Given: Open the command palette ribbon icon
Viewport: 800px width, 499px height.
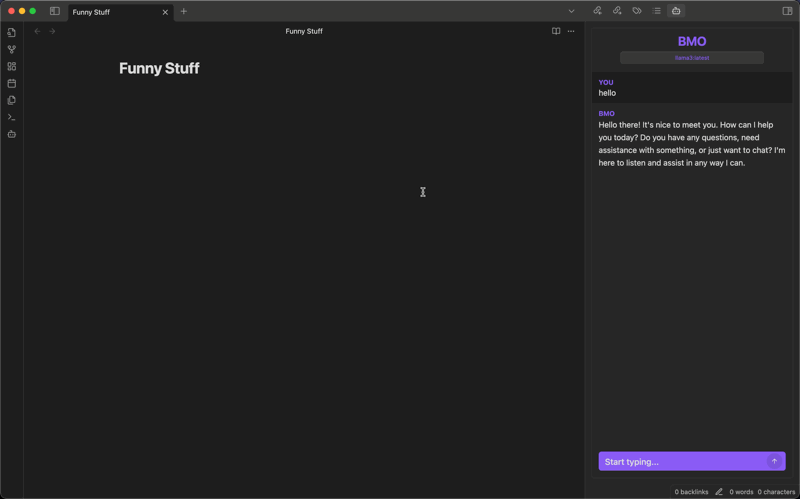Looking at the screenshot, I should pyautogui.click(x=12, y=117).
